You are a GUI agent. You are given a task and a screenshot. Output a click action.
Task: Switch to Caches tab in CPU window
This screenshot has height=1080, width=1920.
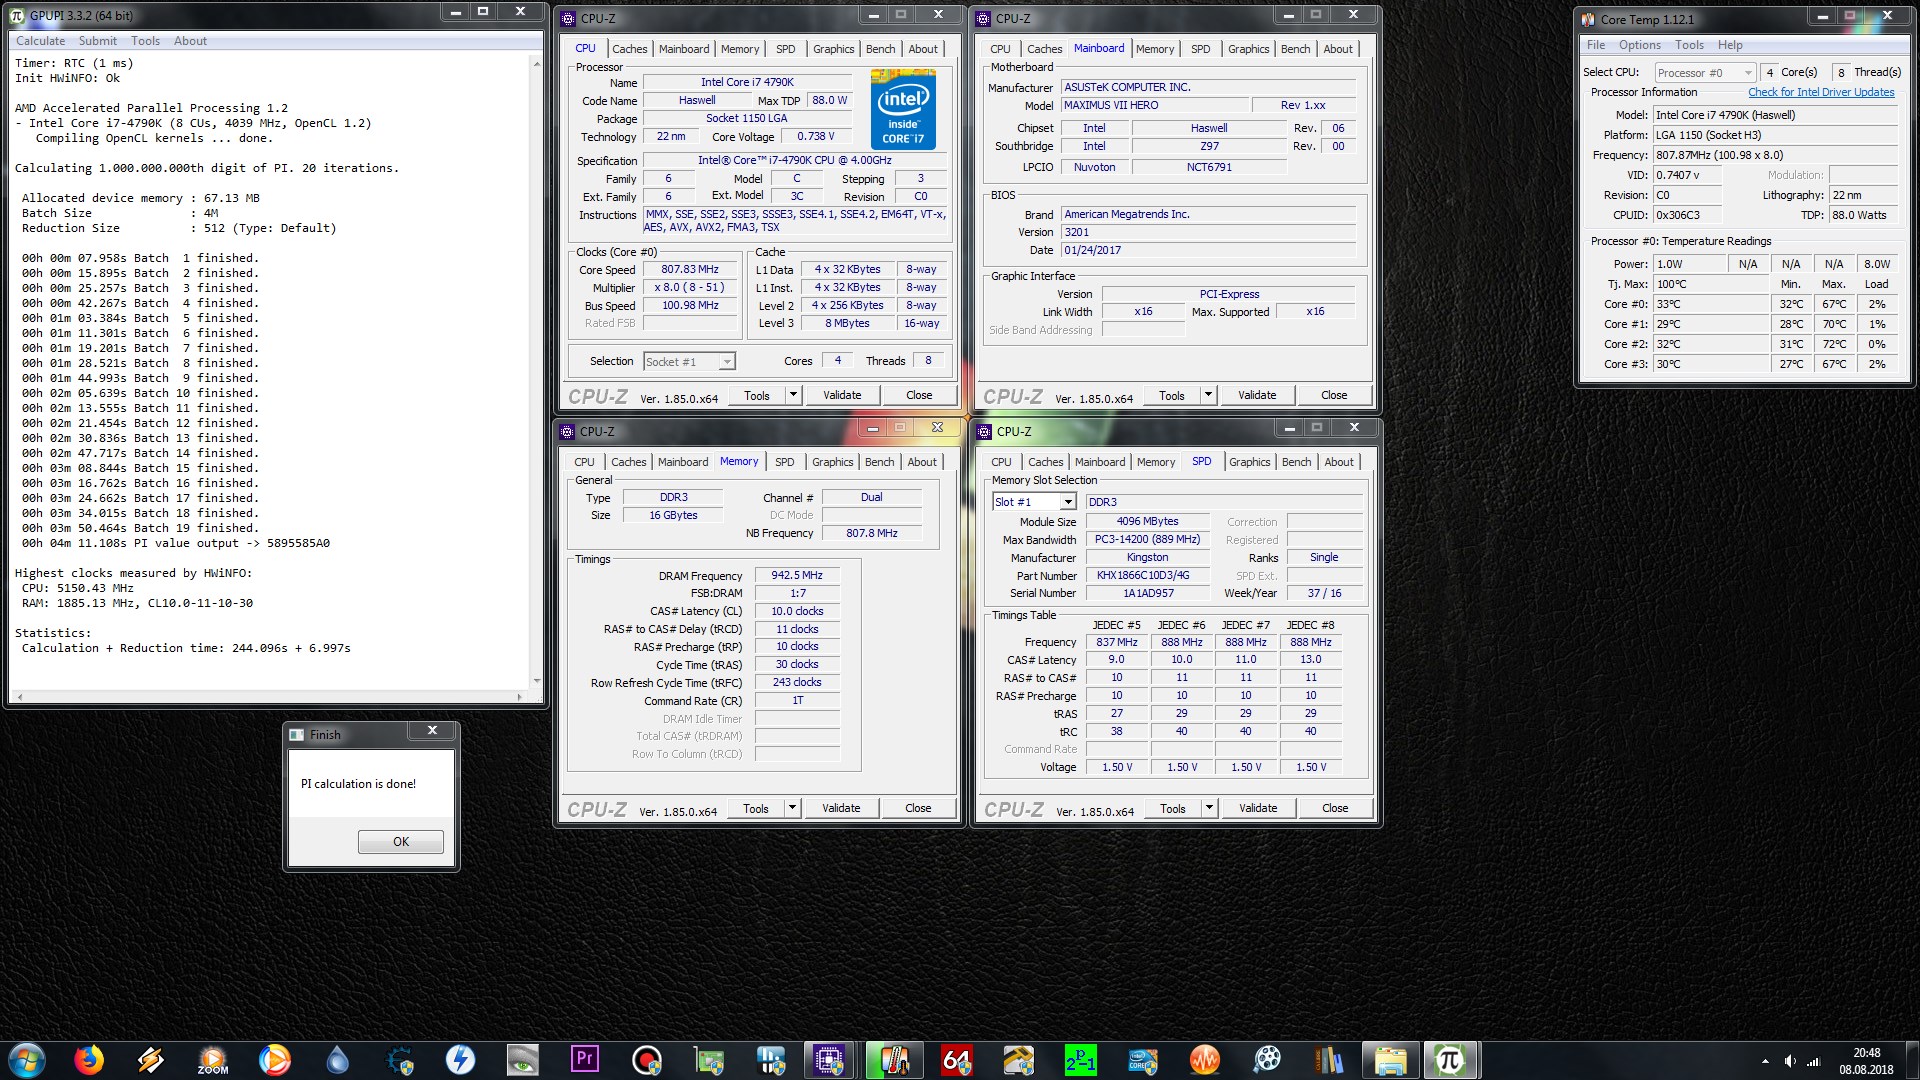(629, 49)
